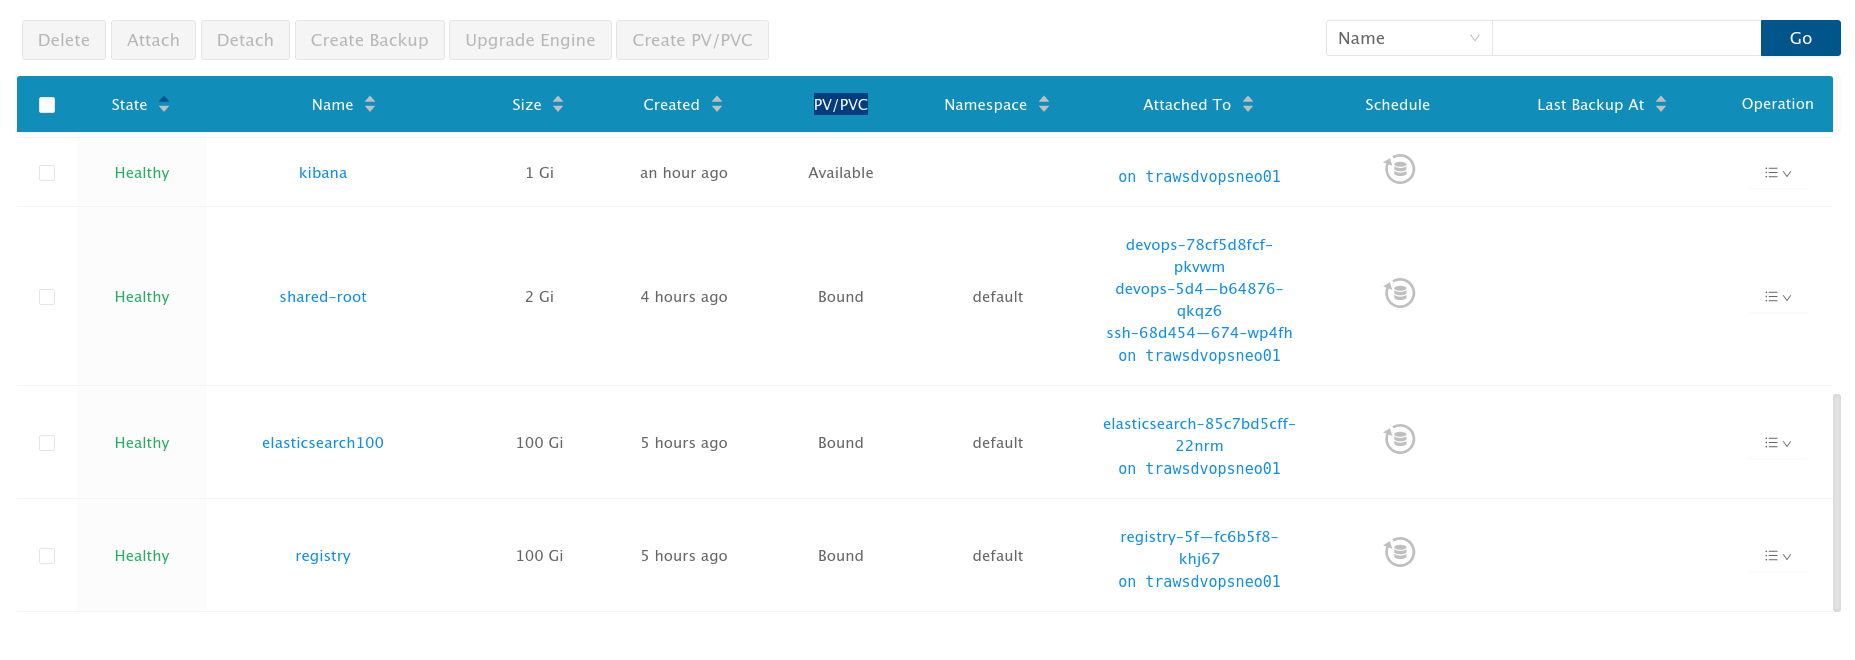Open backup schedule icon for kibana
This screenshot has height=660, width=1855.
[1399, 169]
